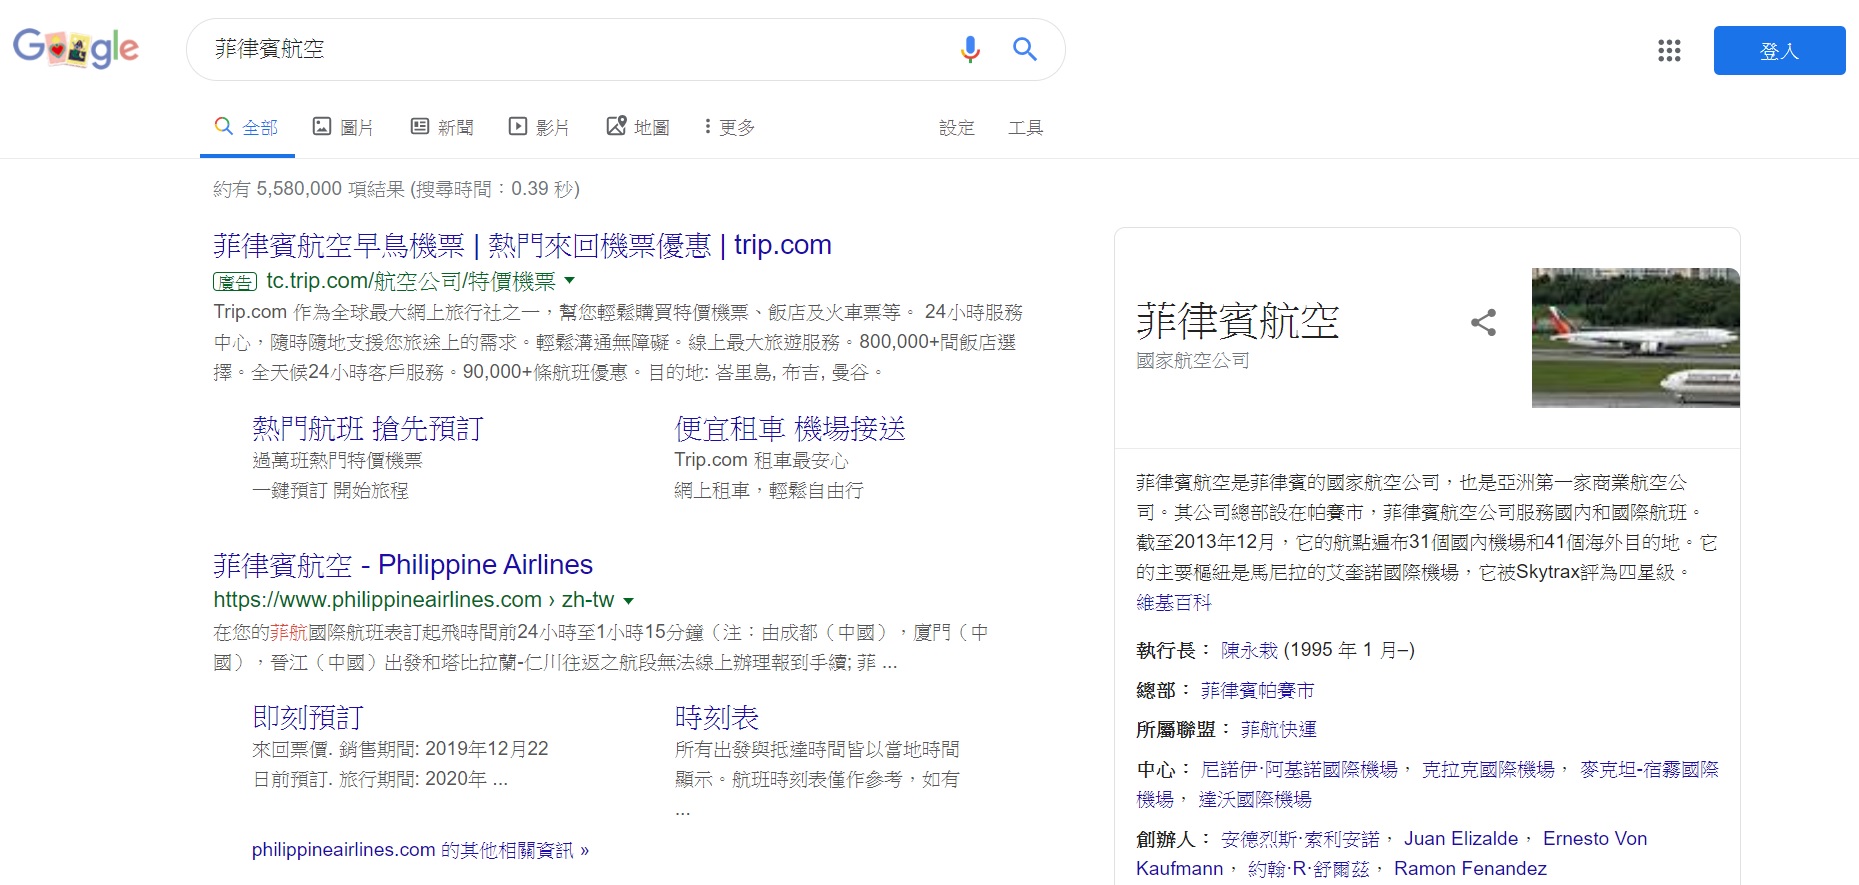
Task: Open the 菲律賓航空 - Philippine Airlines result
Action: (x=402, y=565)
